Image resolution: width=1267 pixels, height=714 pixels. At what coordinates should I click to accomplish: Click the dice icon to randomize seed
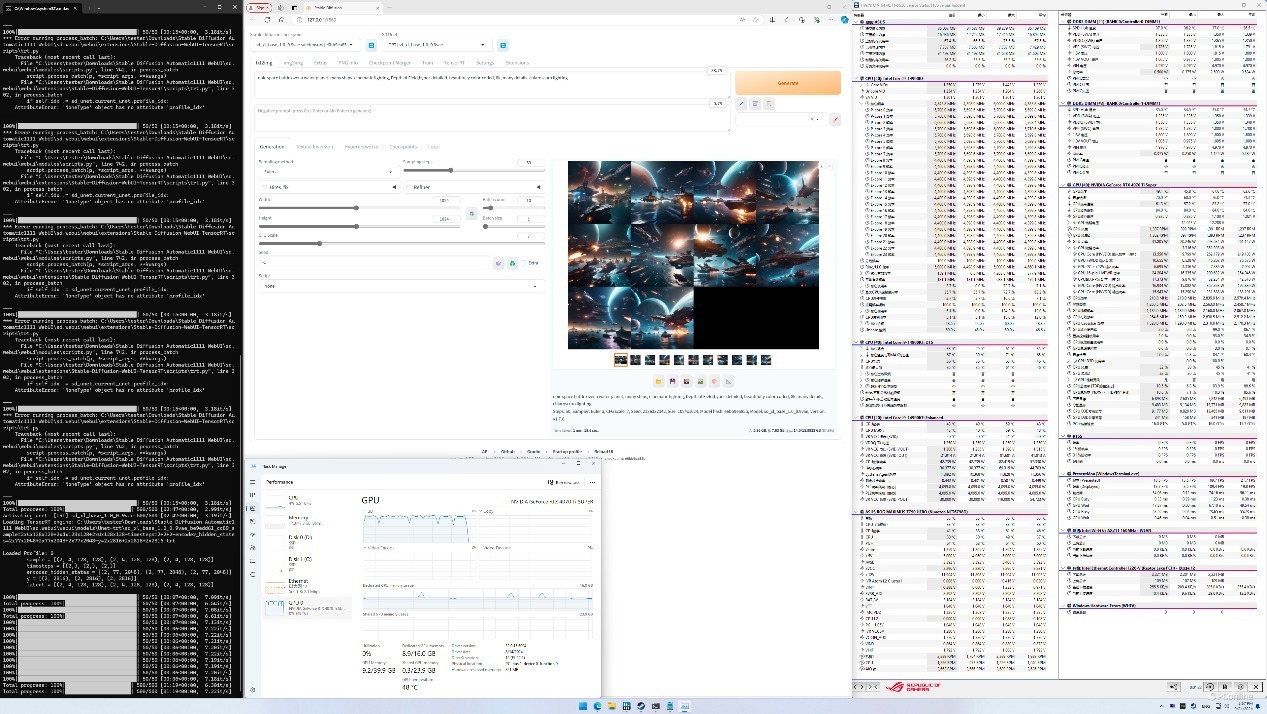coord(498,263)
